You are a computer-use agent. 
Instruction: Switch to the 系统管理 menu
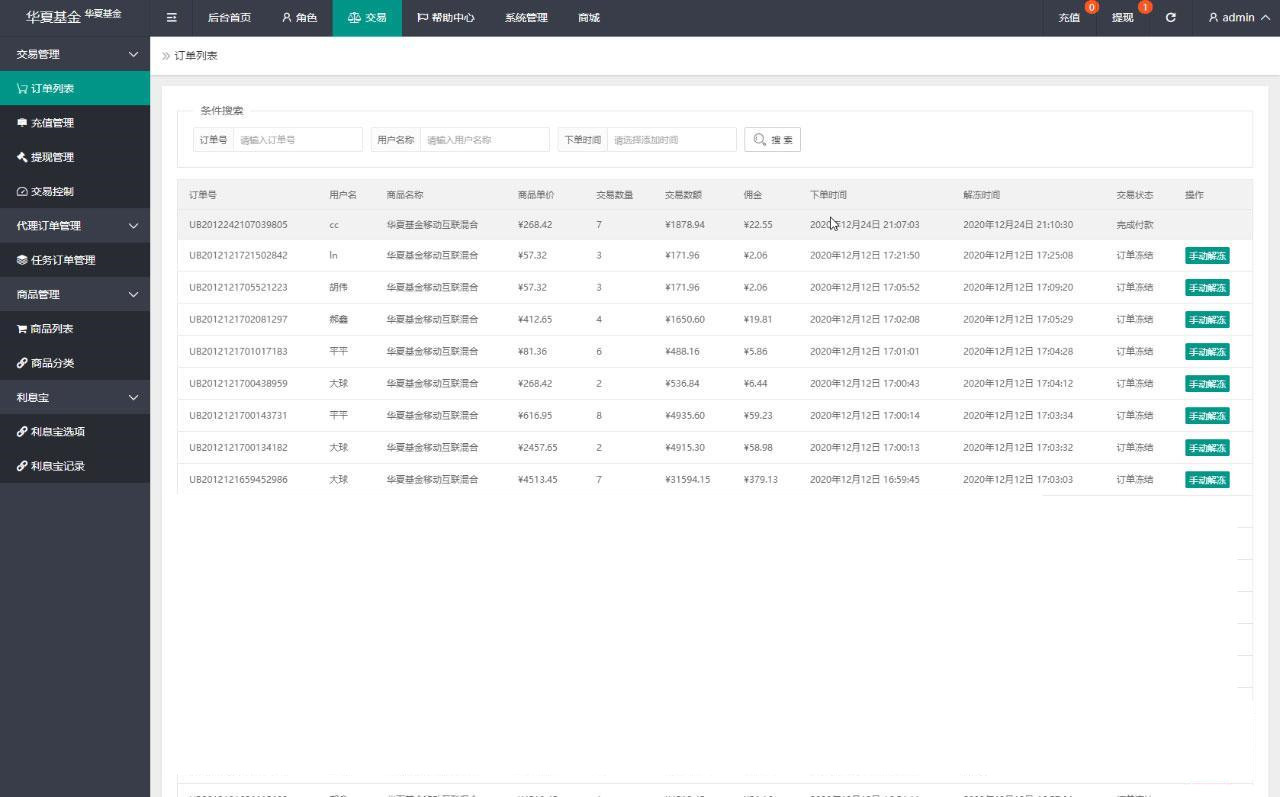525,17
